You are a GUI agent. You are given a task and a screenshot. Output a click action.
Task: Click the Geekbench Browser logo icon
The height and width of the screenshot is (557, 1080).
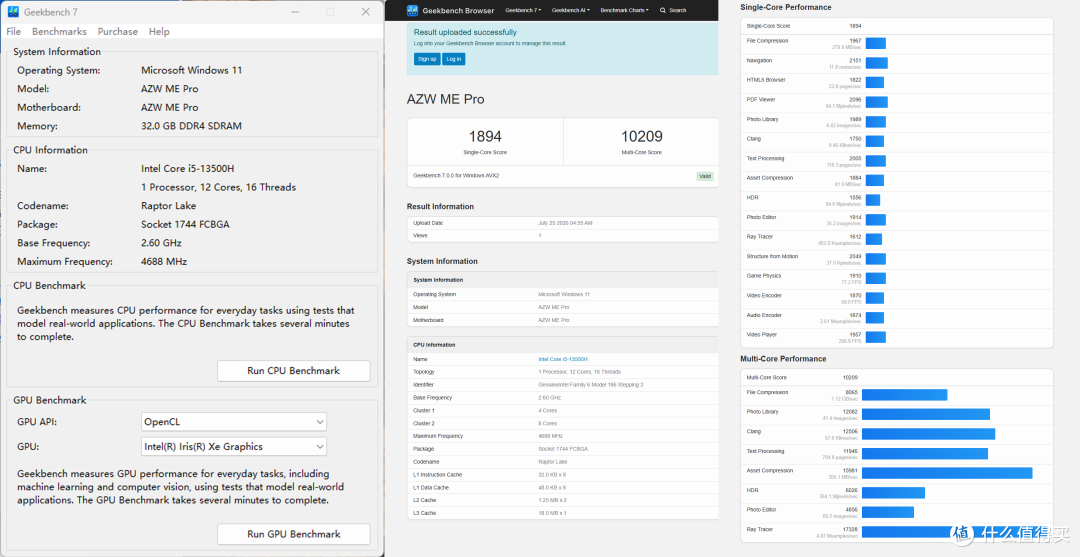pyautogui.click(x=413, y=10)
